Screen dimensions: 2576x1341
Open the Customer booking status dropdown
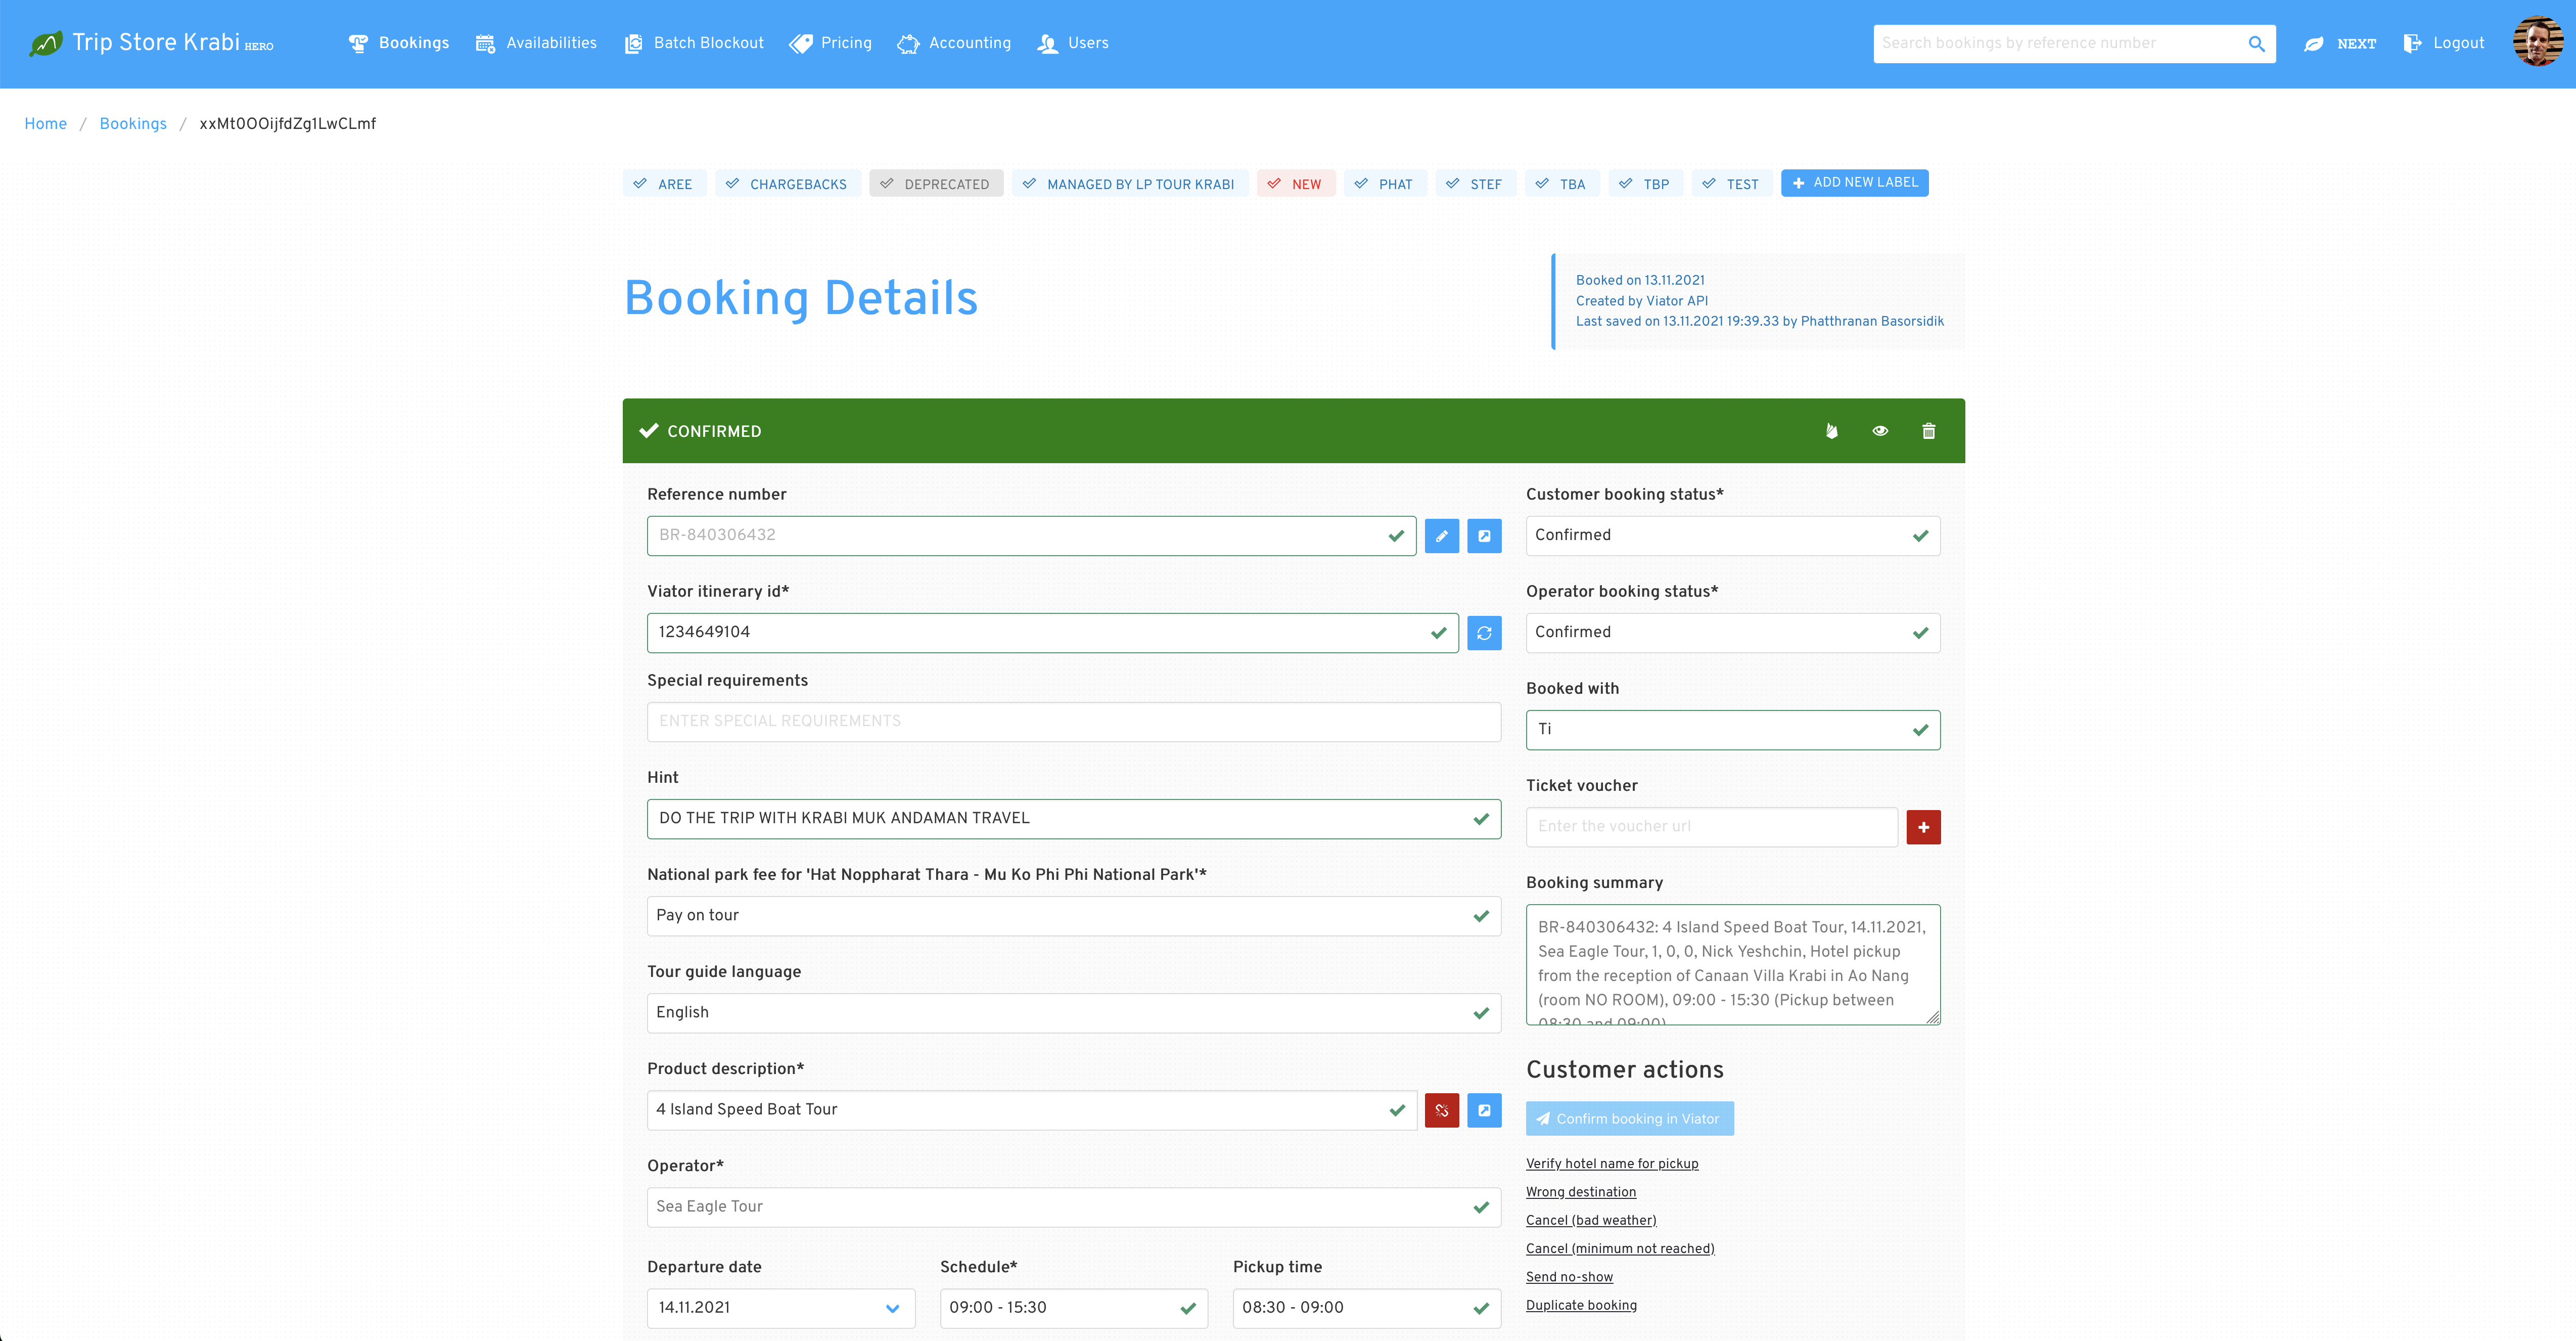click(1733, 536)
